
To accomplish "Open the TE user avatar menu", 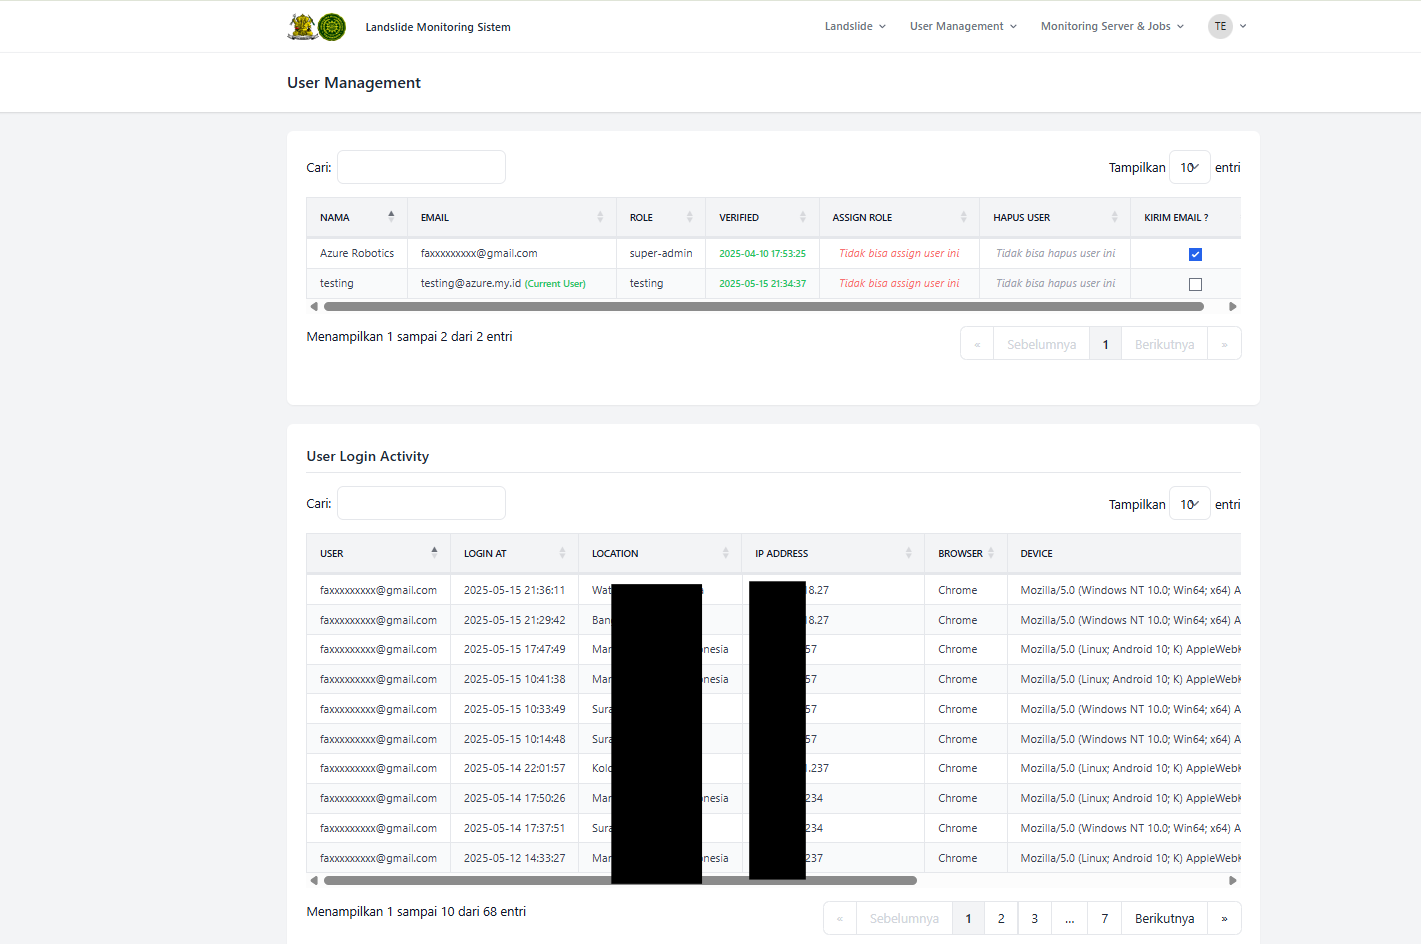I will [x=1220, y=27].
